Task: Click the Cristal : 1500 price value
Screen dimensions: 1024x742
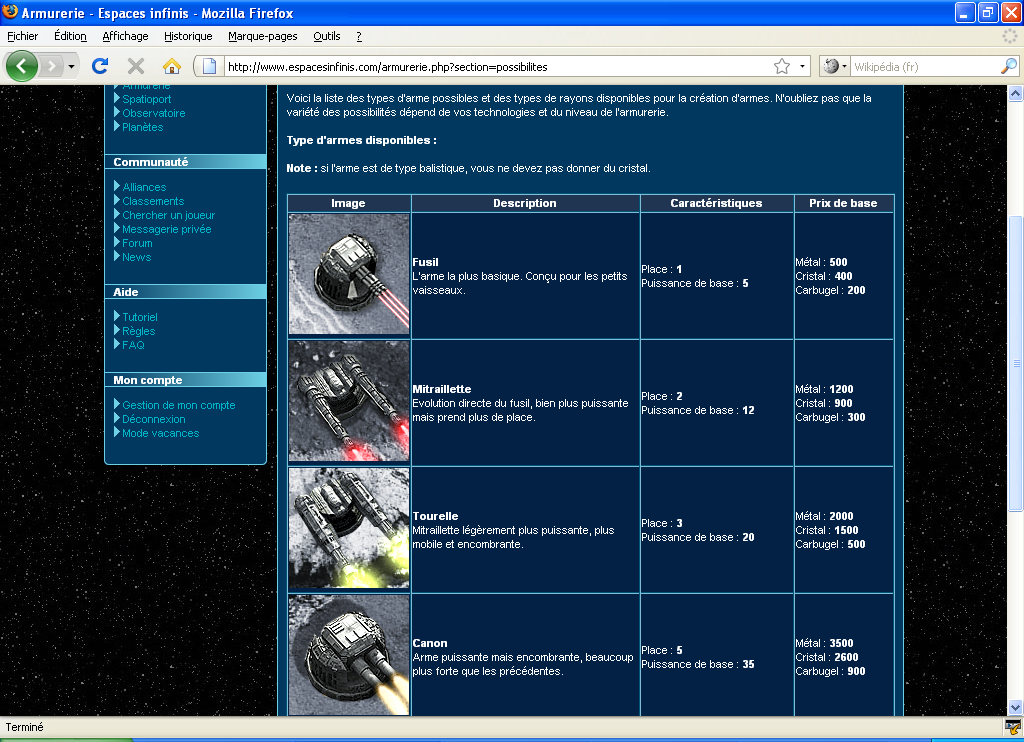Action: 827,530
